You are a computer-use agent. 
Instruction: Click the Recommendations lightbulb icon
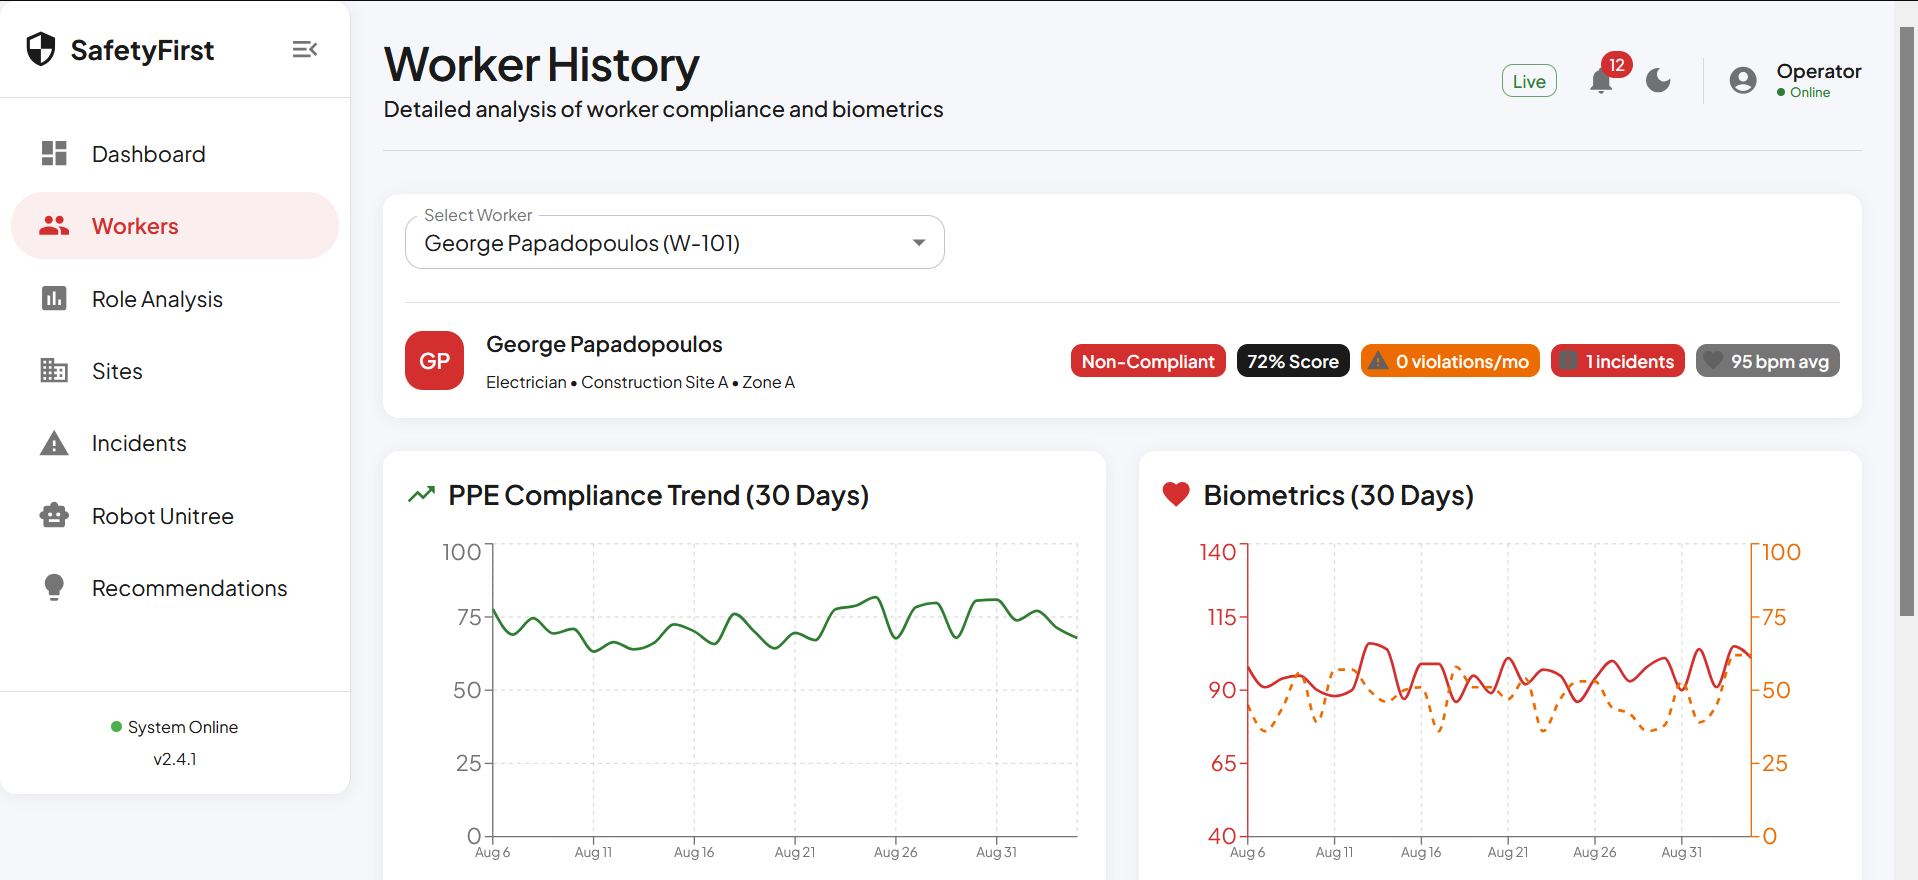54,587
